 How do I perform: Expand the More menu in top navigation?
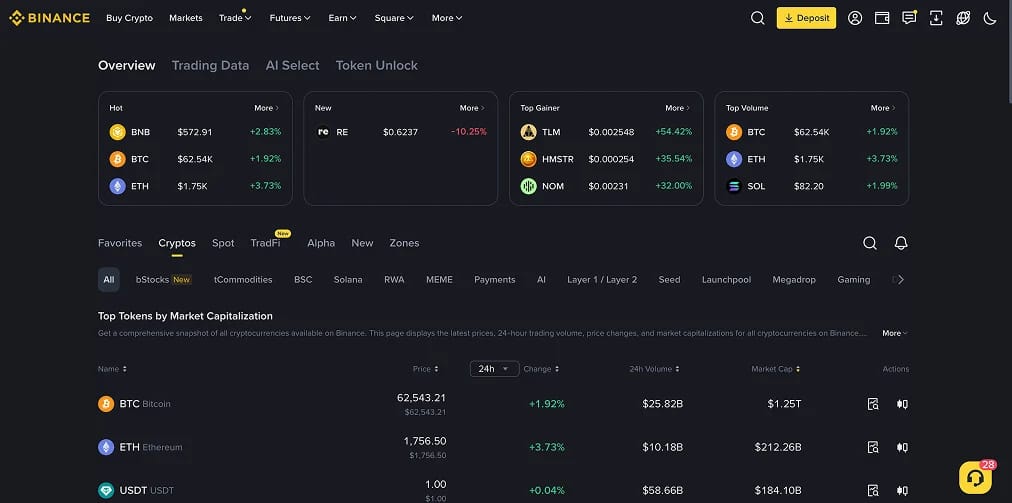[x=447, y=18]
